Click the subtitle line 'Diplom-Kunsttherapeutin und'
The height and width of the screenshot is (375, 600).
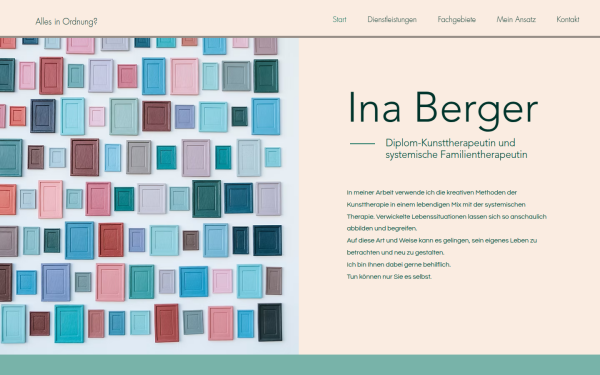pos(450,143)
